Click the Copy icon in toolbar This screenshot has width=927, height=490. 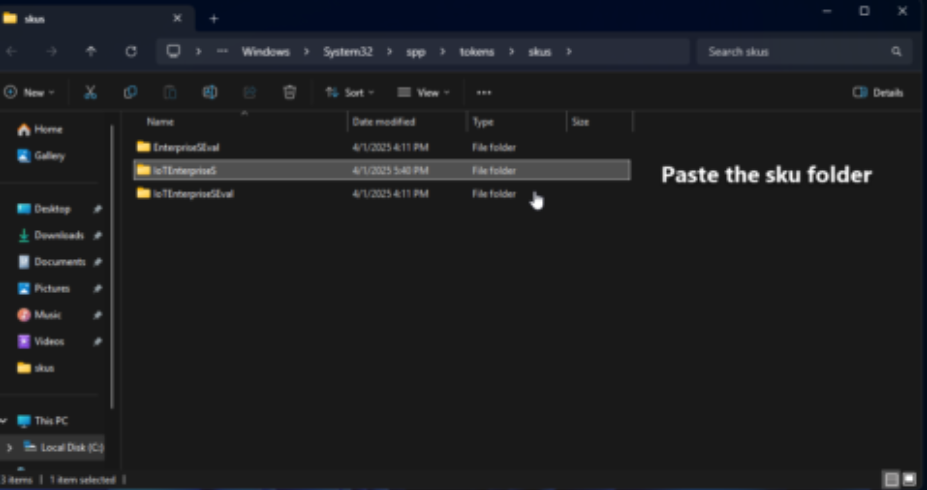(x=130, y=92)
